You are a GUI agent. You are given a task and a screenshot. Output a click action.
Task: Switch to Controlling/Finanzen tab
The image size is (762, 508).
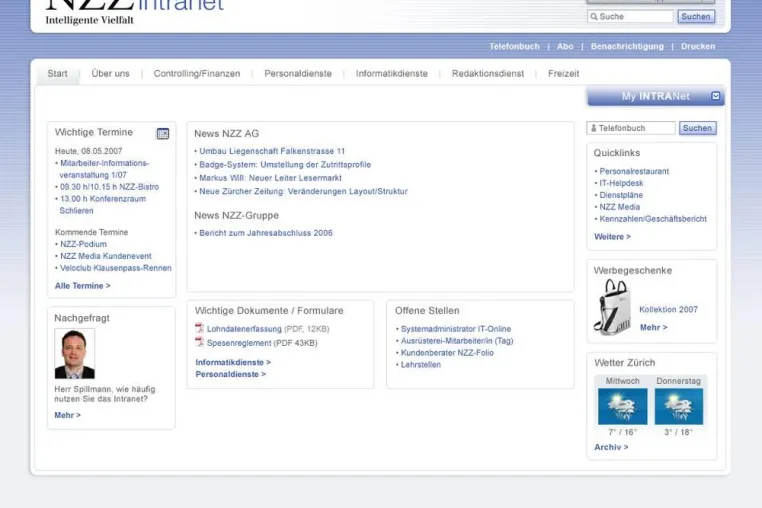[197, 73]
